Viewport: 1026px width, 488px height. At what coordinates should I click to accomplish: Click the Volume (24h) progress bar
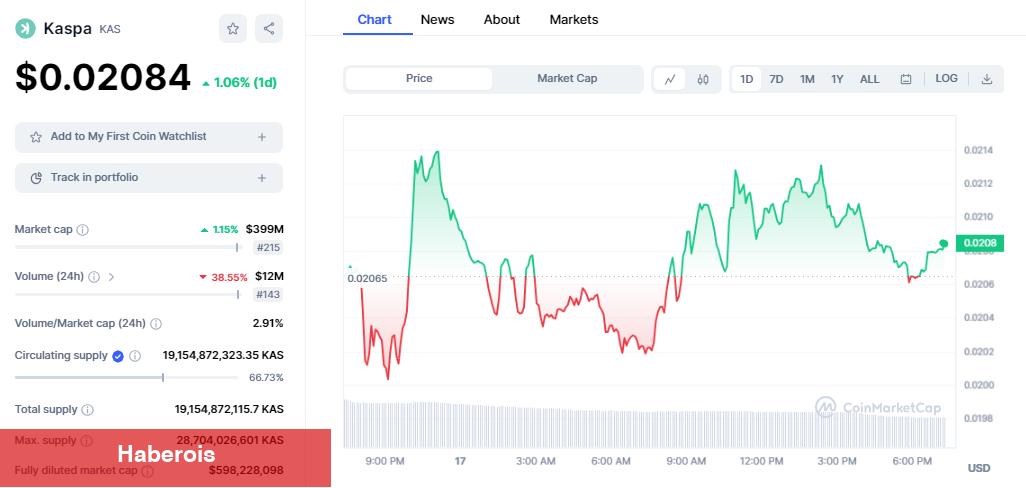[128, 294]
